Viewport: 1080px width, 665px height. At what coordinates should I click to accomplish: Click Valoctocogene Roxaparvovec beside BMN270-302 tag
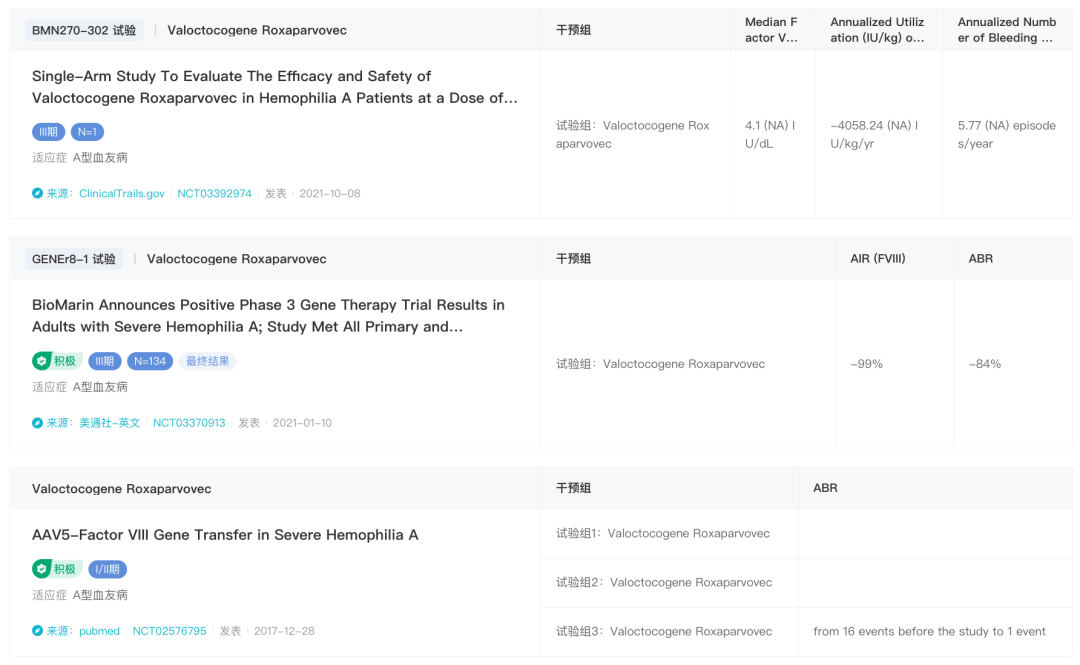pyautogui.click(x=257, y=30)
